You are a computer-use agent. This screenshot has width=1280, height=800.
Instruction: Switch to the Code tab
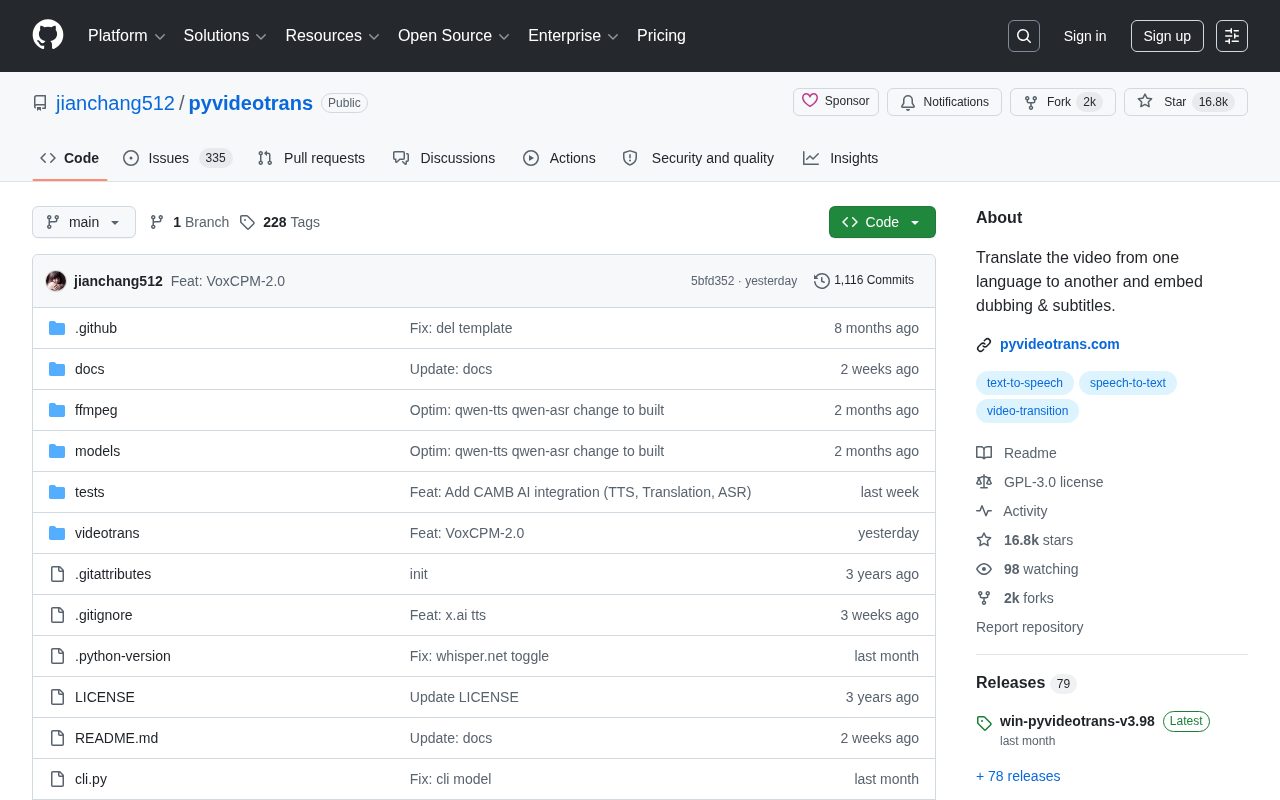tap(70, 158)
